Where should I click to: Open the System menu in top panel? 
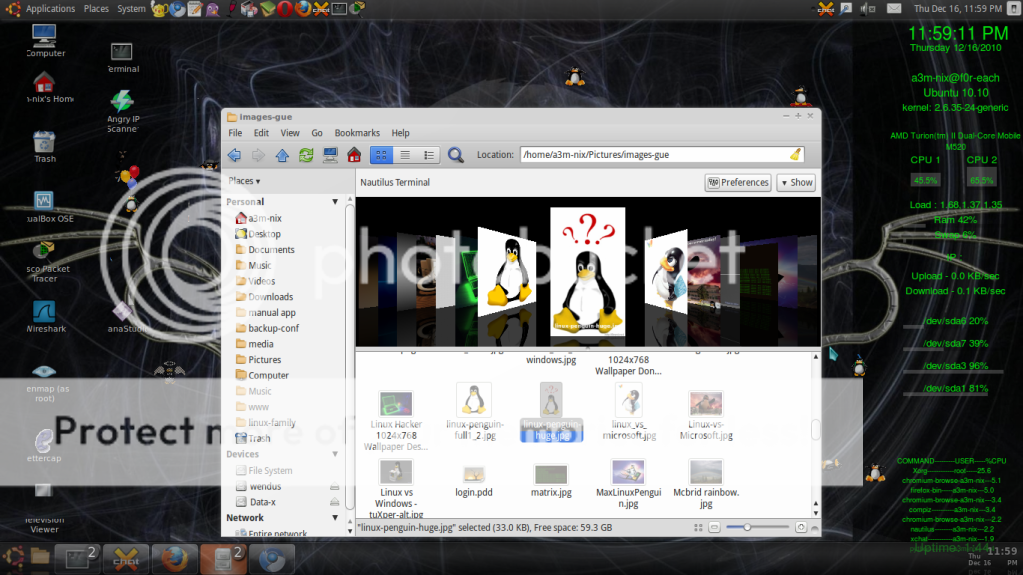coord(131,8)
